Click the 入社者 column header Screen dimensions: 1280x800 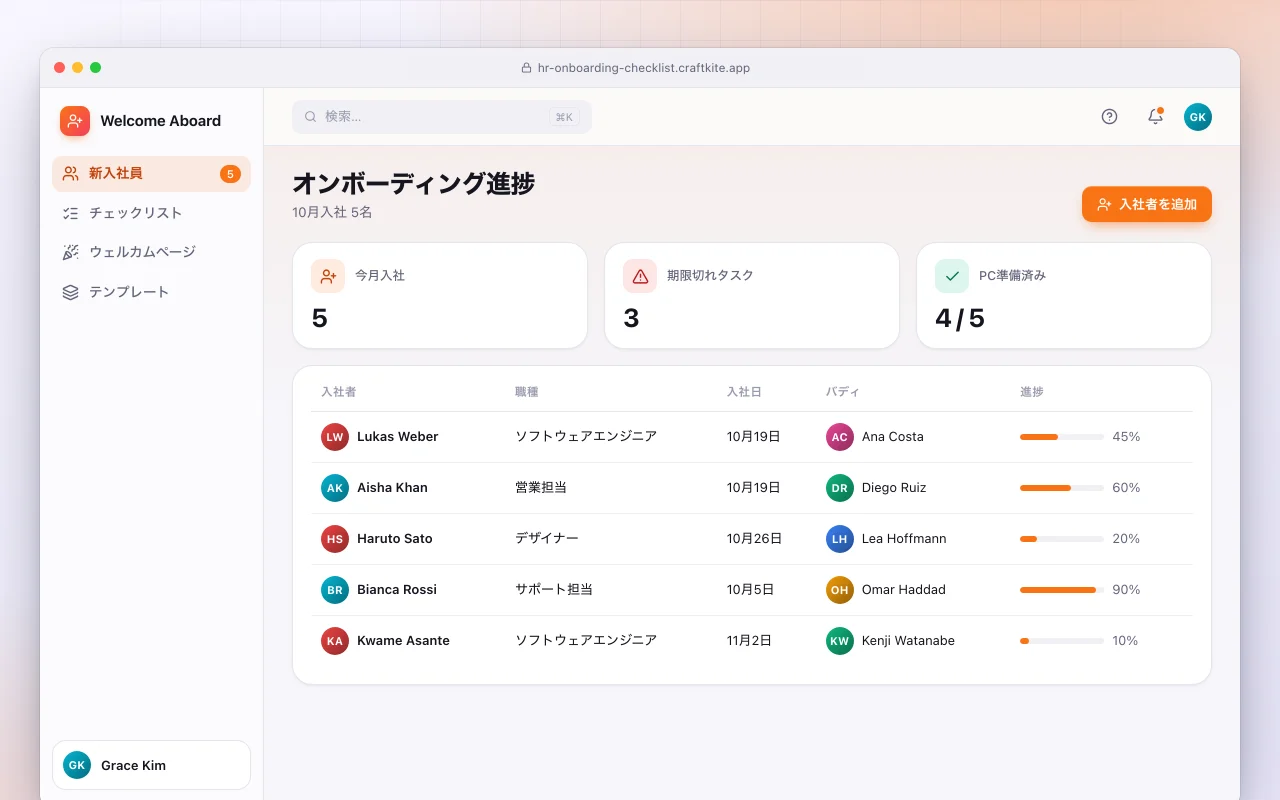pyautogui.click(x=339, y=392)
